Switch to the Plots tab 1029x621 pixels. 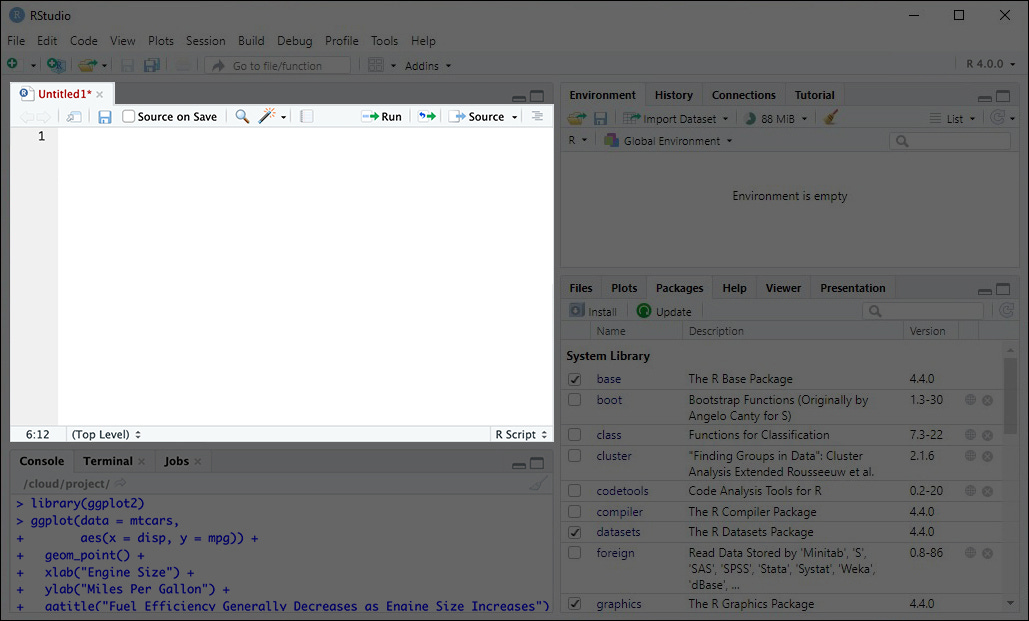point(624,288)
